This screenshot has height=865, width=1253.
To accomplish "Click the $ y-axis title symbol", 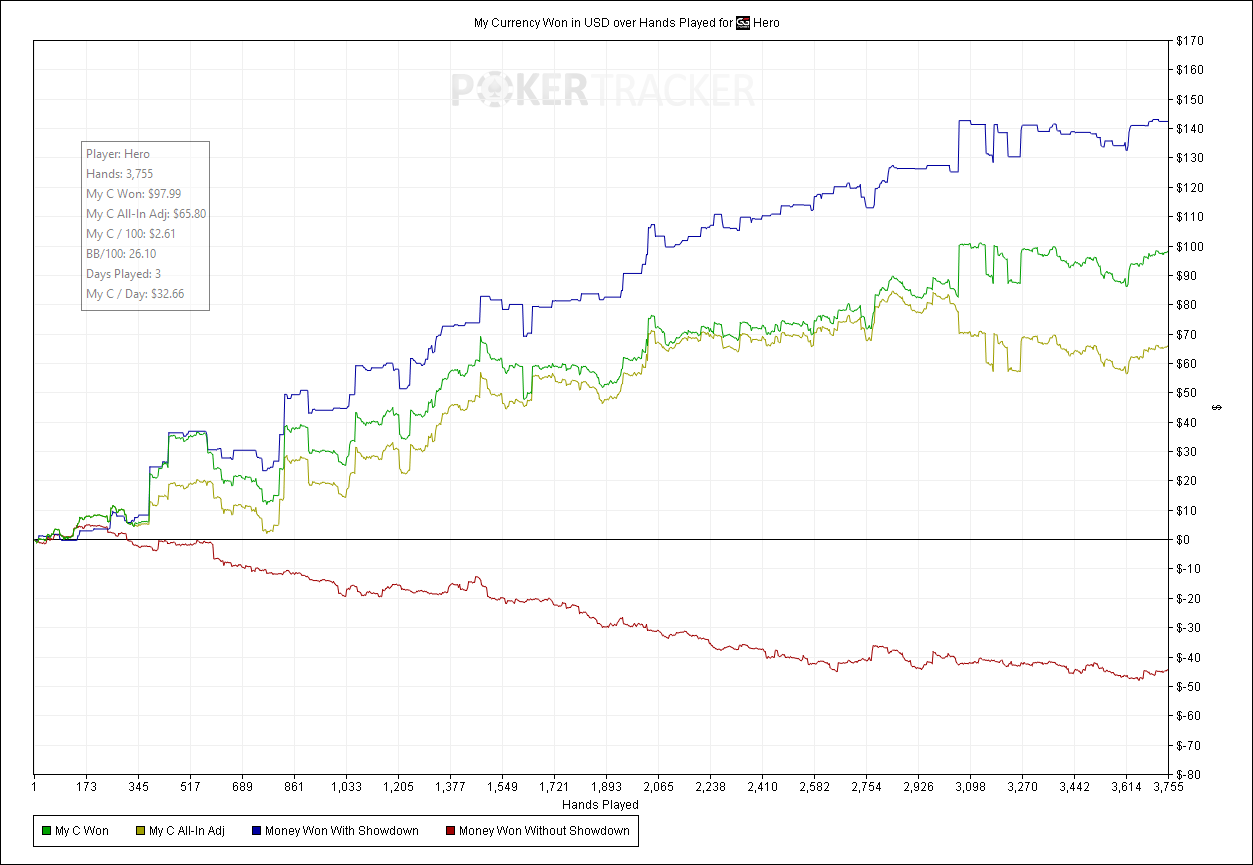I will click(x=1217, y=407).
